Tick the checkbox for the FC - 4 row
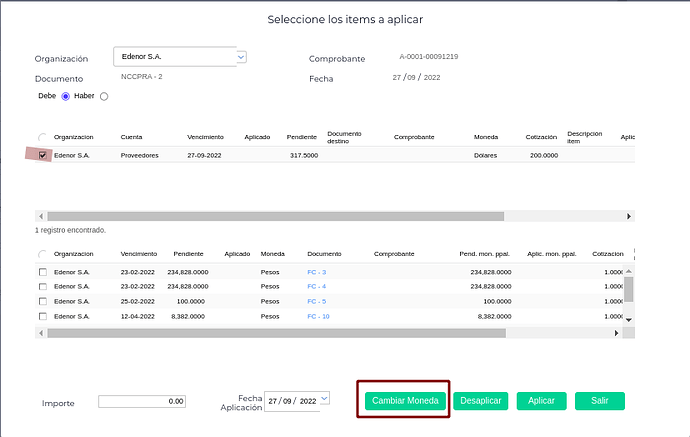 pyautogui.click(x=42, y=287)
